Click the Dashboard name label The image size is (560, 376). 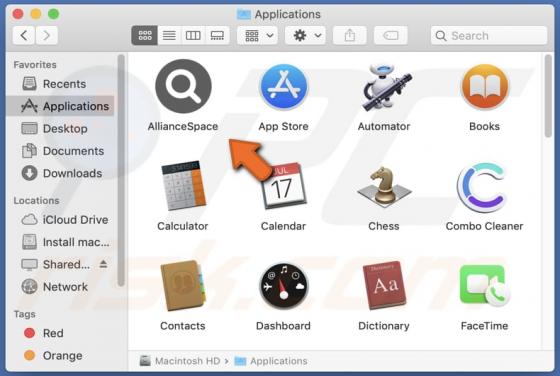coord(283,326)
